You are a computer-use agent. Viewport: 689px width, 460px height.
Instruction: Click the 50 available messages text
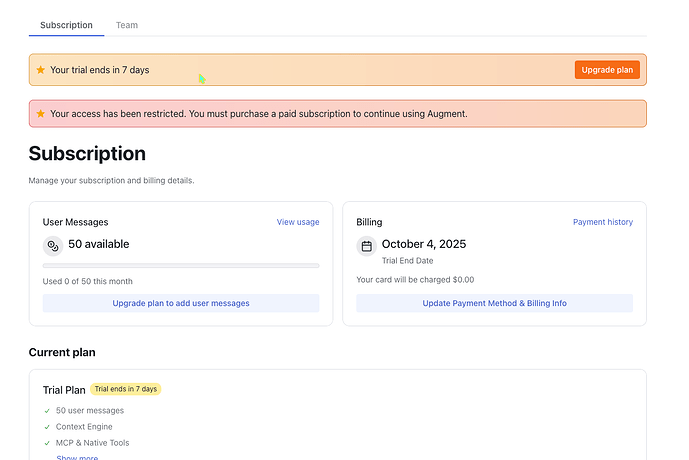tap(99, 244)
